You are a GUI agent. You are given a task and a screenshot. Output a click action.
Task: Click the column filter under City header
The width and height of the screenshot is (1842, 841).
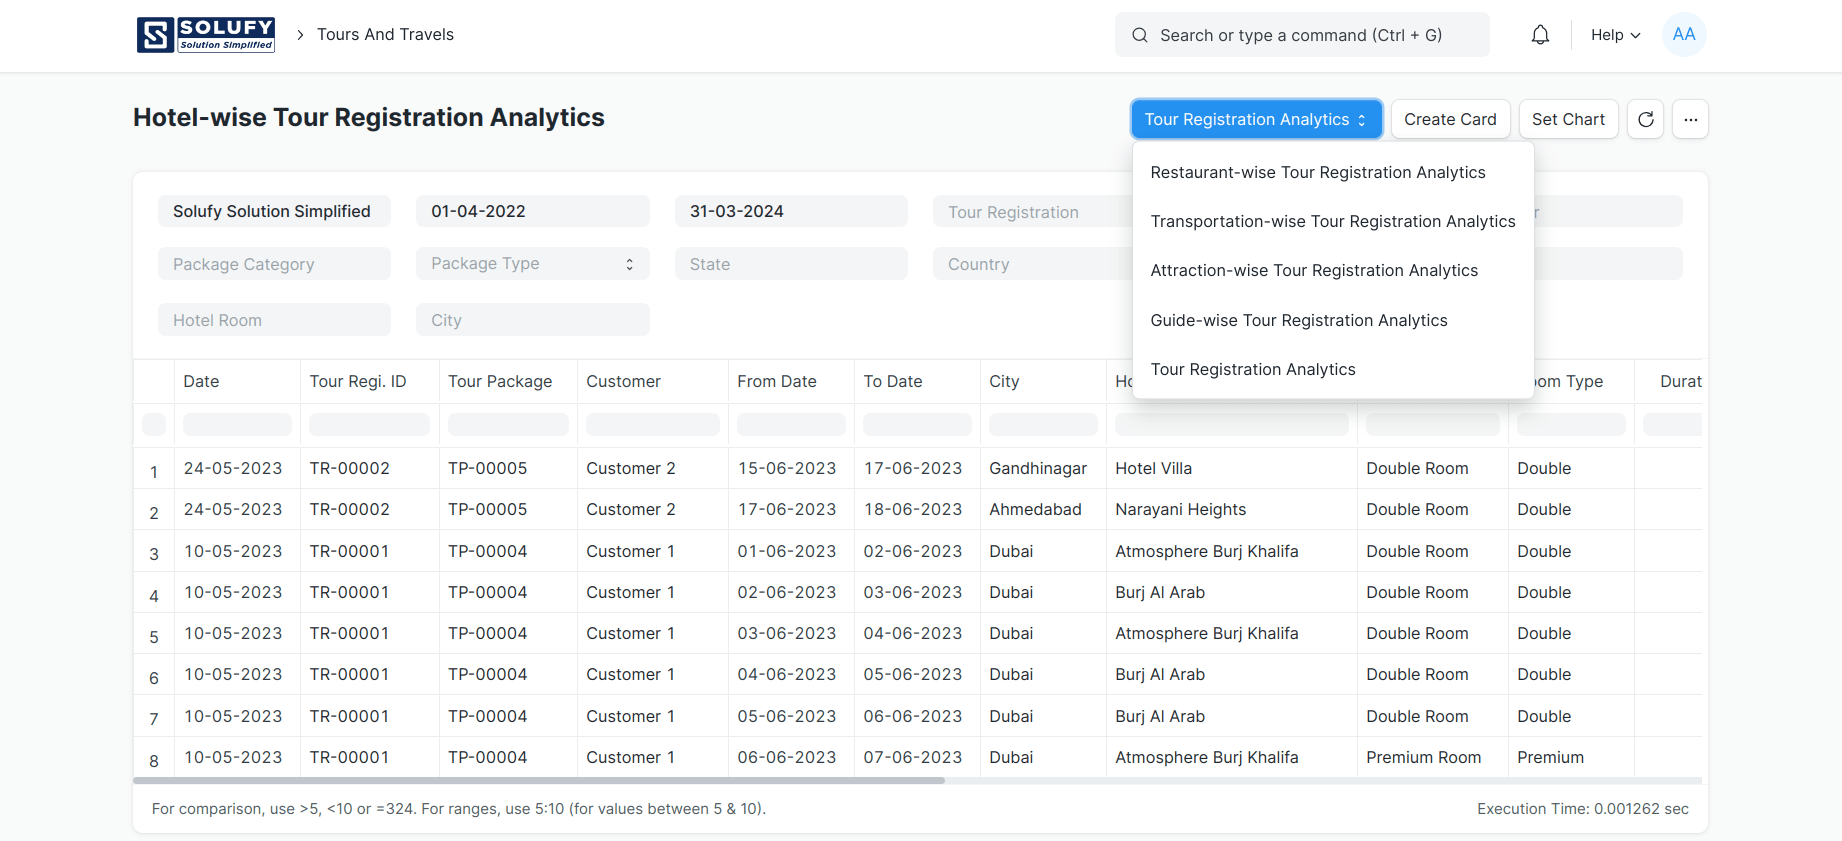coord(1043,424)
